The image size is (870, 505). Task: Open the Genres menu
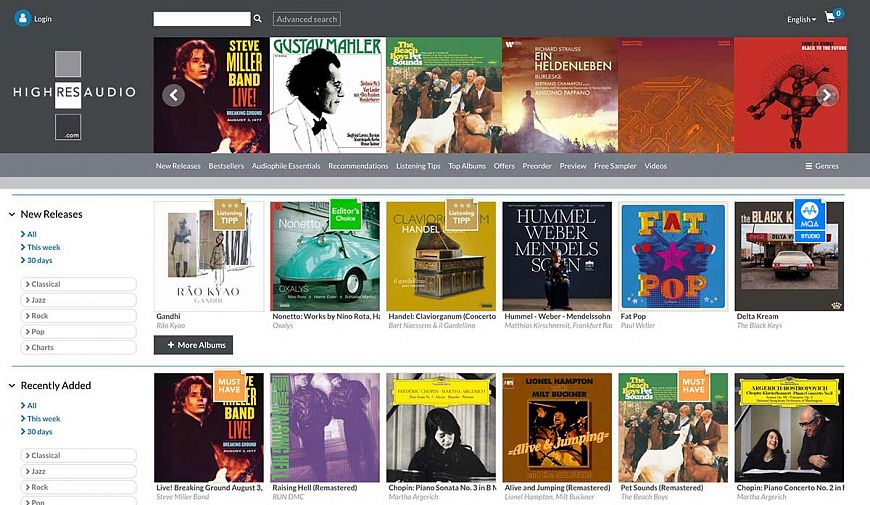coord(822,166)
